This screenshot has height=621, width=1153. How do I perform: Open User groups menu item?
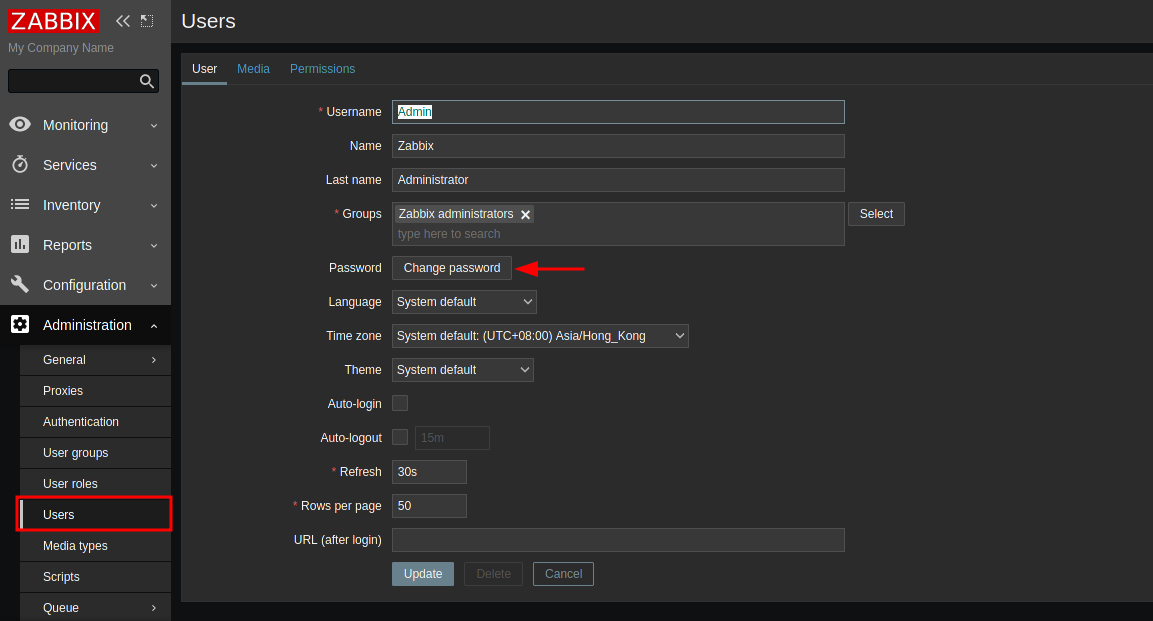click(96, 453)
